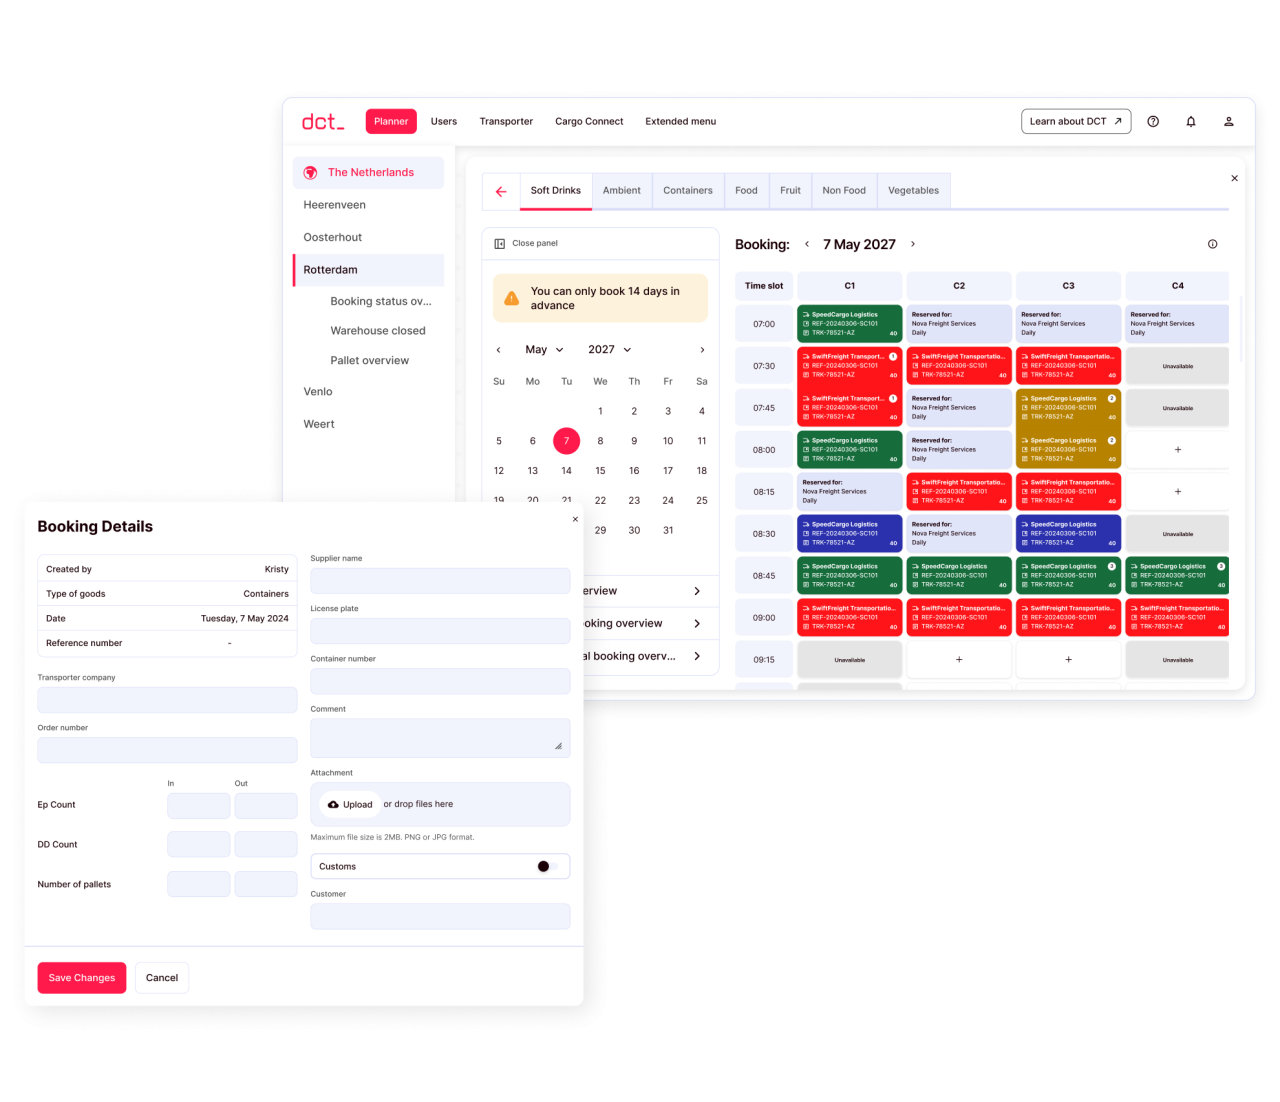Expand the booking overview chevron row
Image resolution: width=1280 pixels, height=1102 pixels.
[697, 624]
